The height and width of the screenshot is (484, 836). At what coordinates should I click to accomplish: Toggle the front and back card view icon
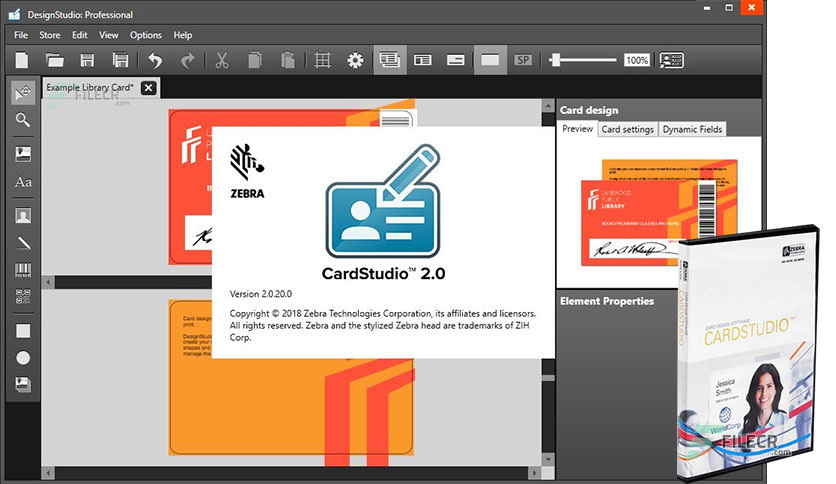[x=390, y=60]
